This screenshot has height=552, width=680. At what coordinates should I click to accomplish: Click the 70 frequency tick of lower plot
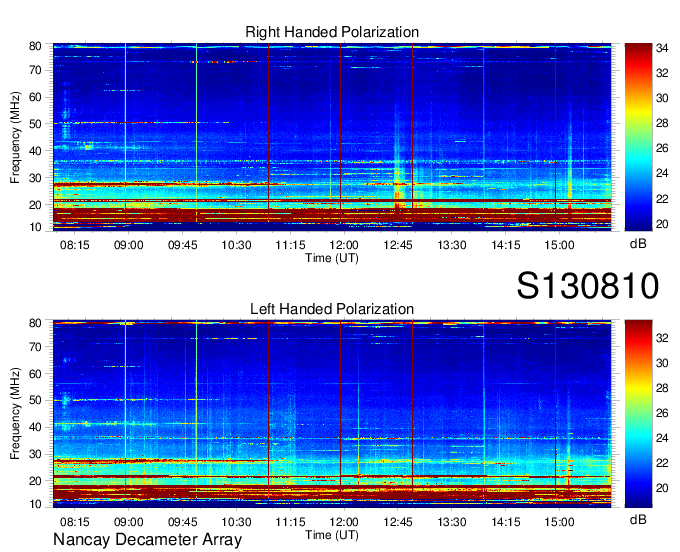tap(35, 347)
